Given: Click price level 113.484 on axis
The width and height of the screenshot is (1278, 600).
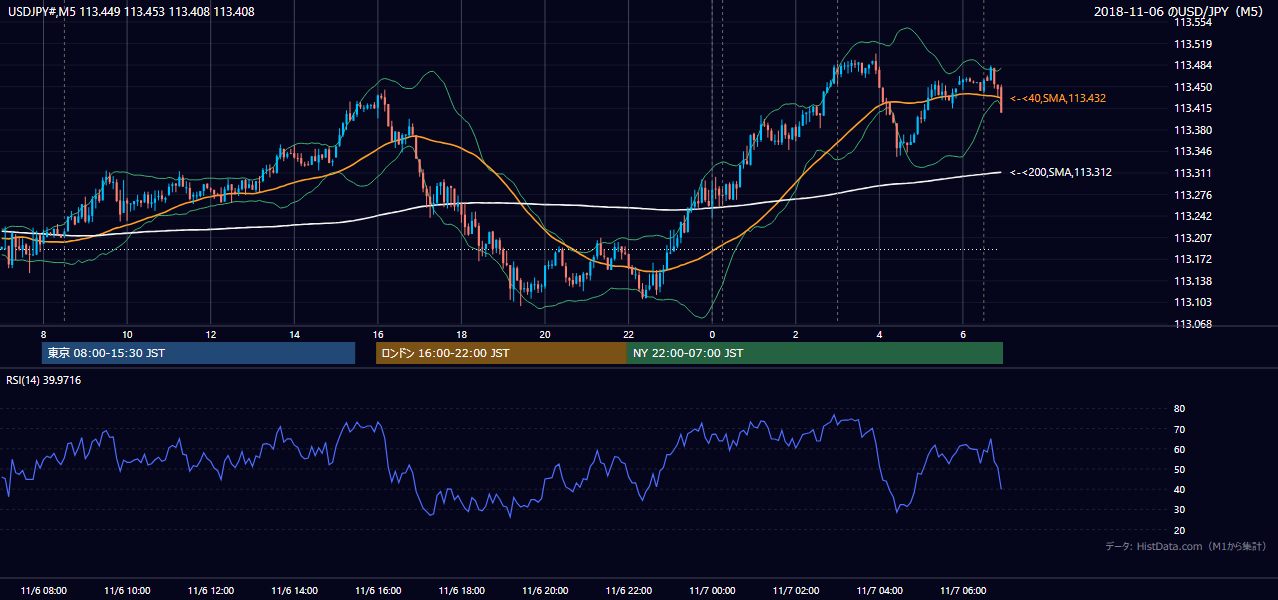Looking at the screenshot, I should point(1193,65).
